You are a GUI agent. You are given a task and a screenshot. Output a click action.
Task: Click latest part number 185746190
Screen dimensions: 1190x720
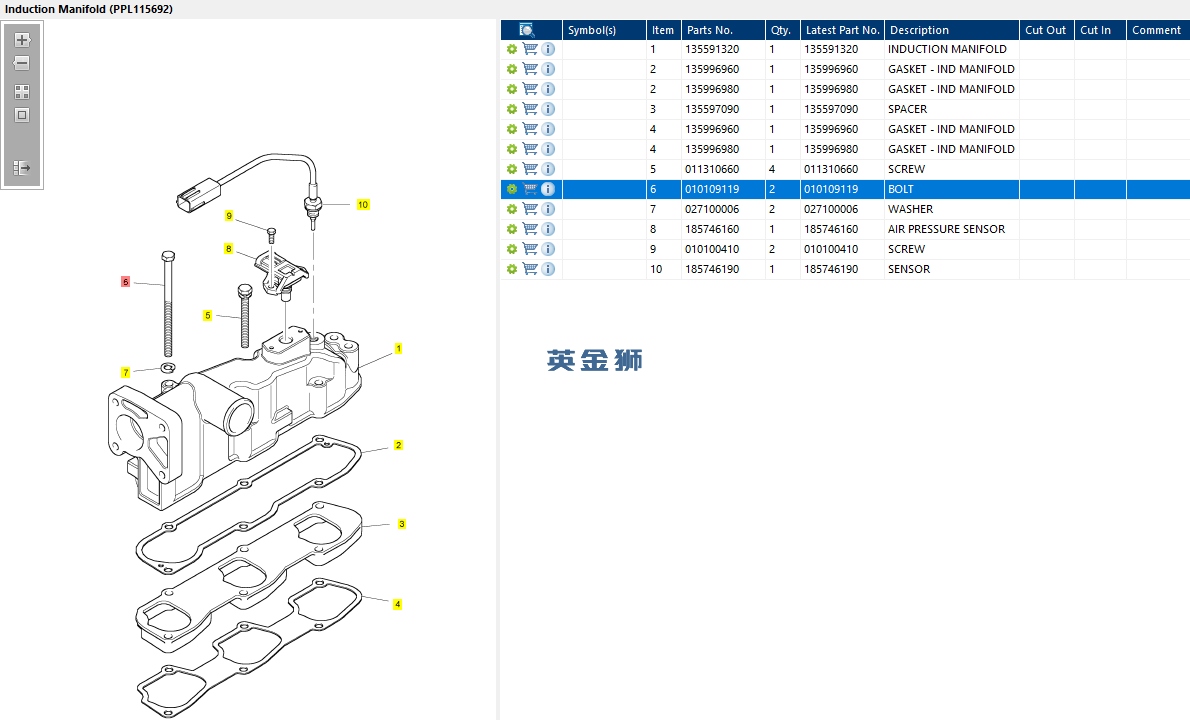coord(831,269)
